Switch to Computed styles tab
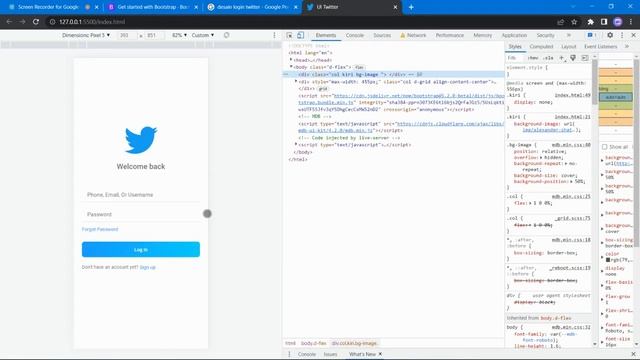Image resolution: width=640 pixels, height=360 pixels. 541,47
